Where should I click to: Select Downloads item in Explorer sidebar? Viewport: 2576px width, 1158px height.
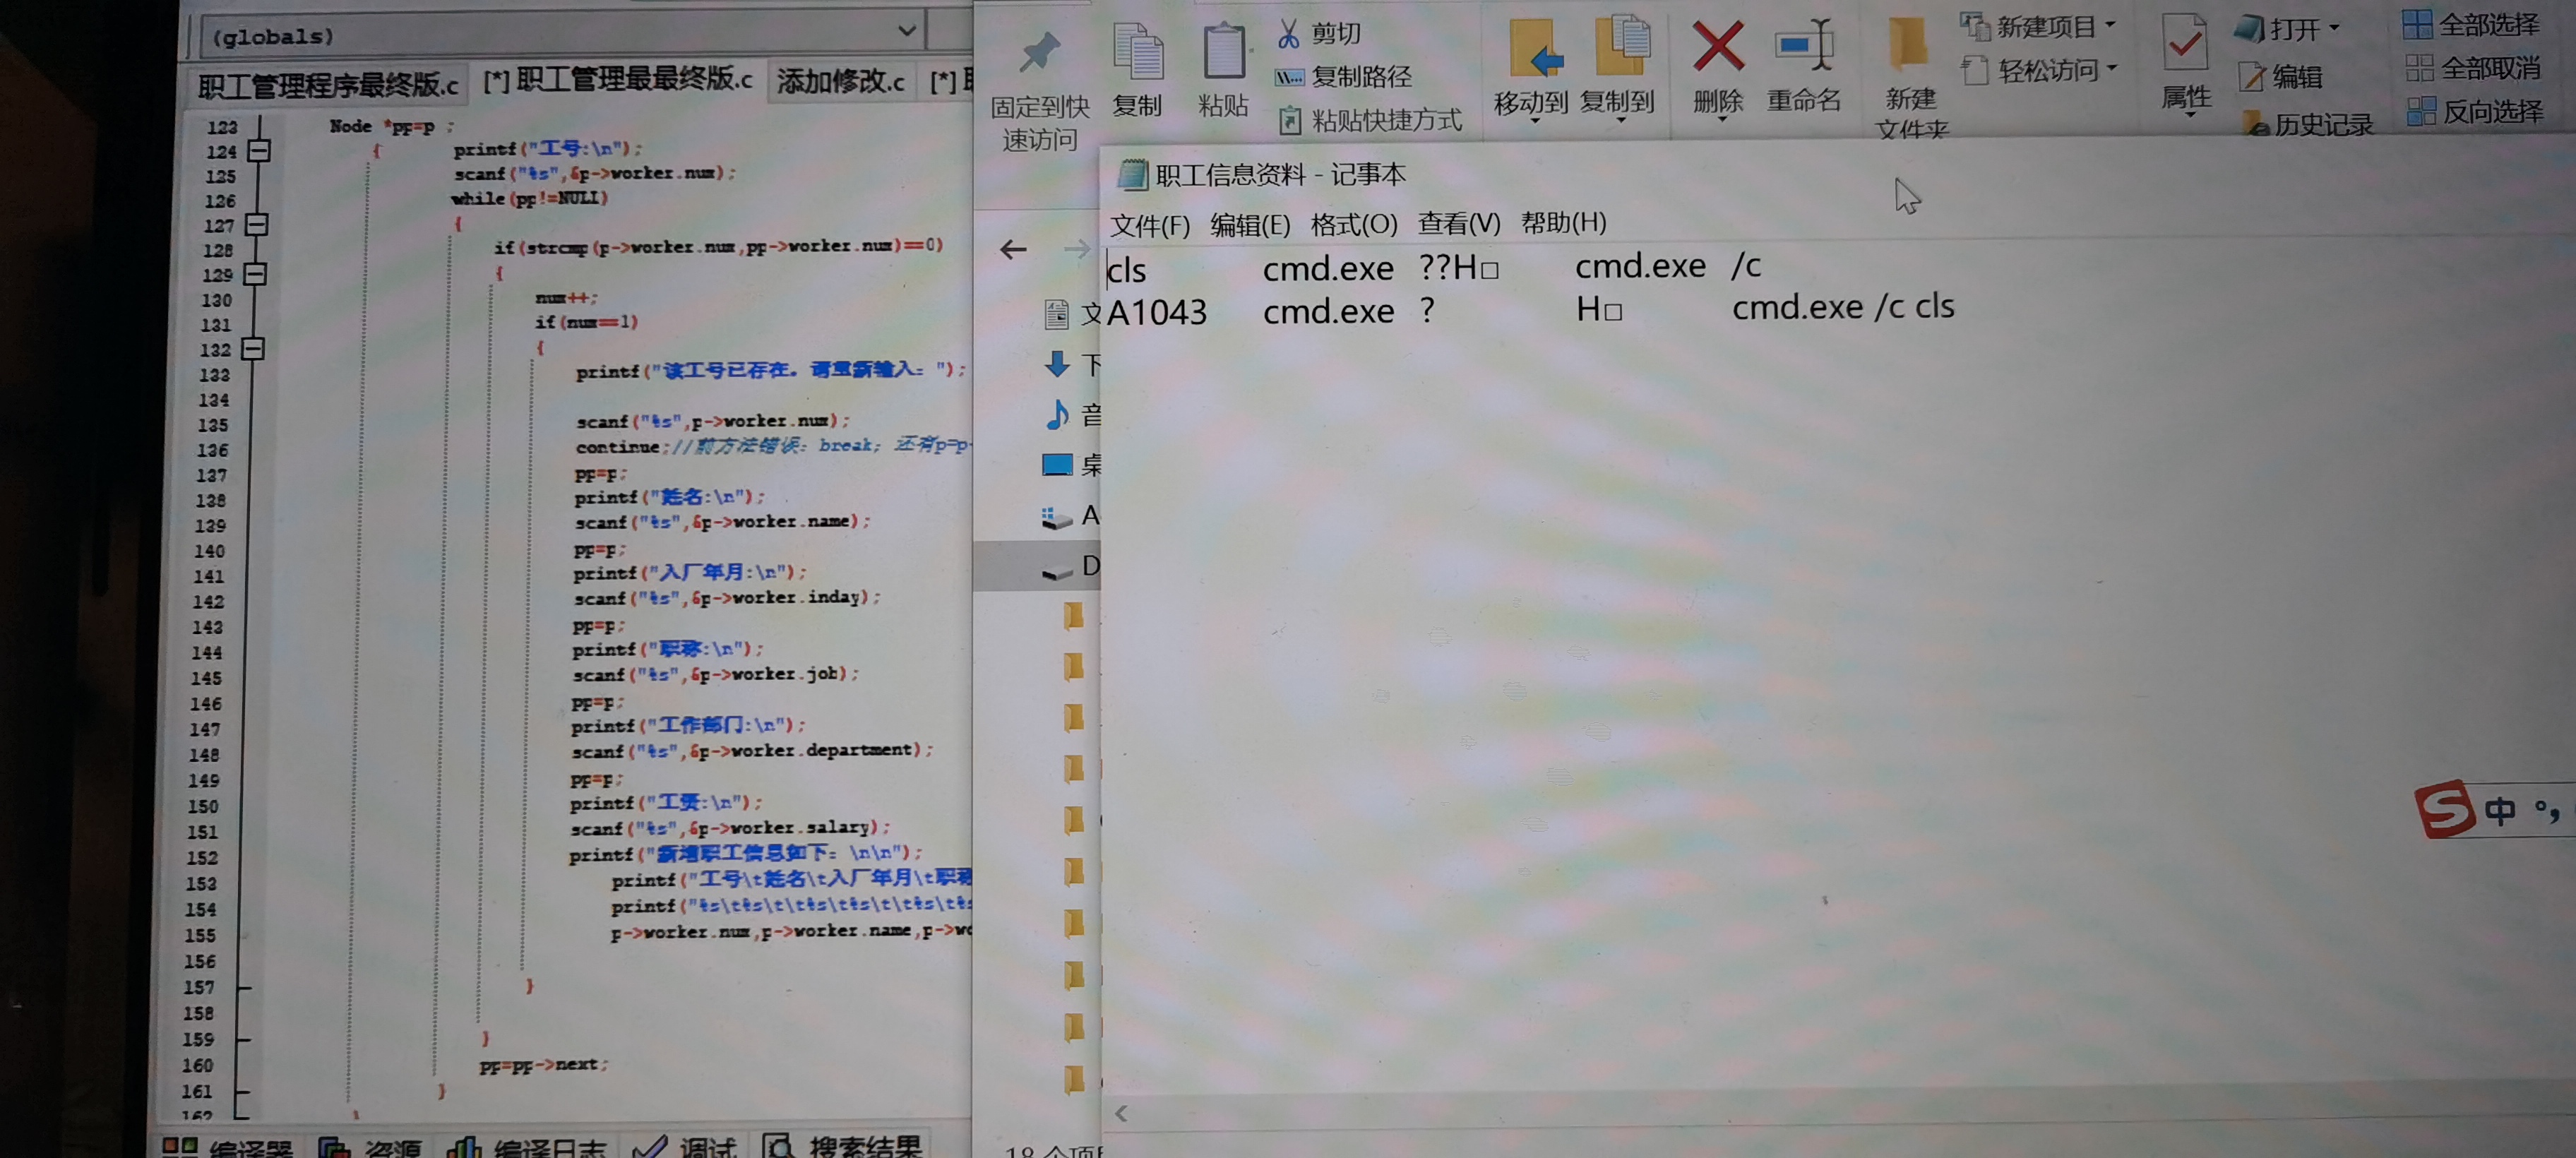[1071, 364]
